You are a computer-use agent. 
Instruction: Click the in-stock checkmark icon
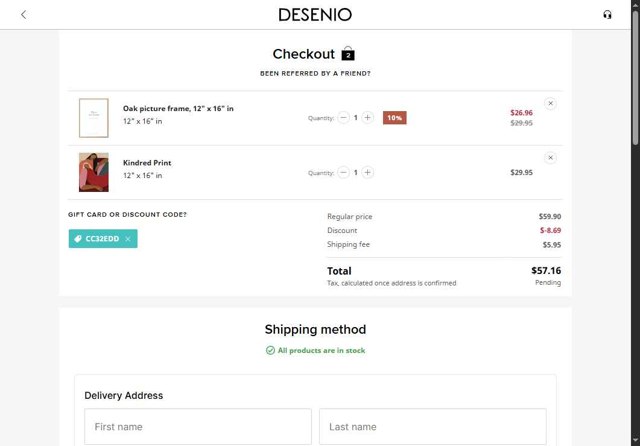pyautogui.click(x=270, y=350)
